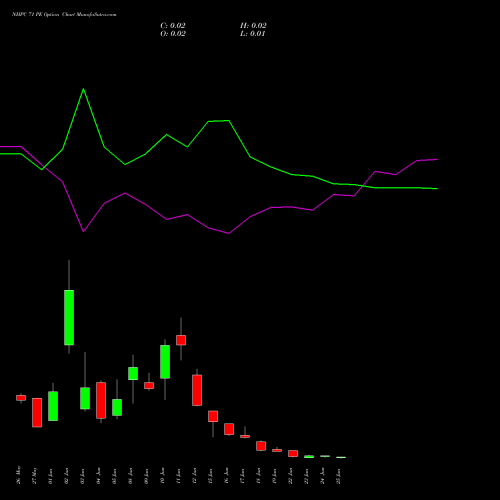
Task: Click the '26 May' date axis label
Action: [19, 475]
